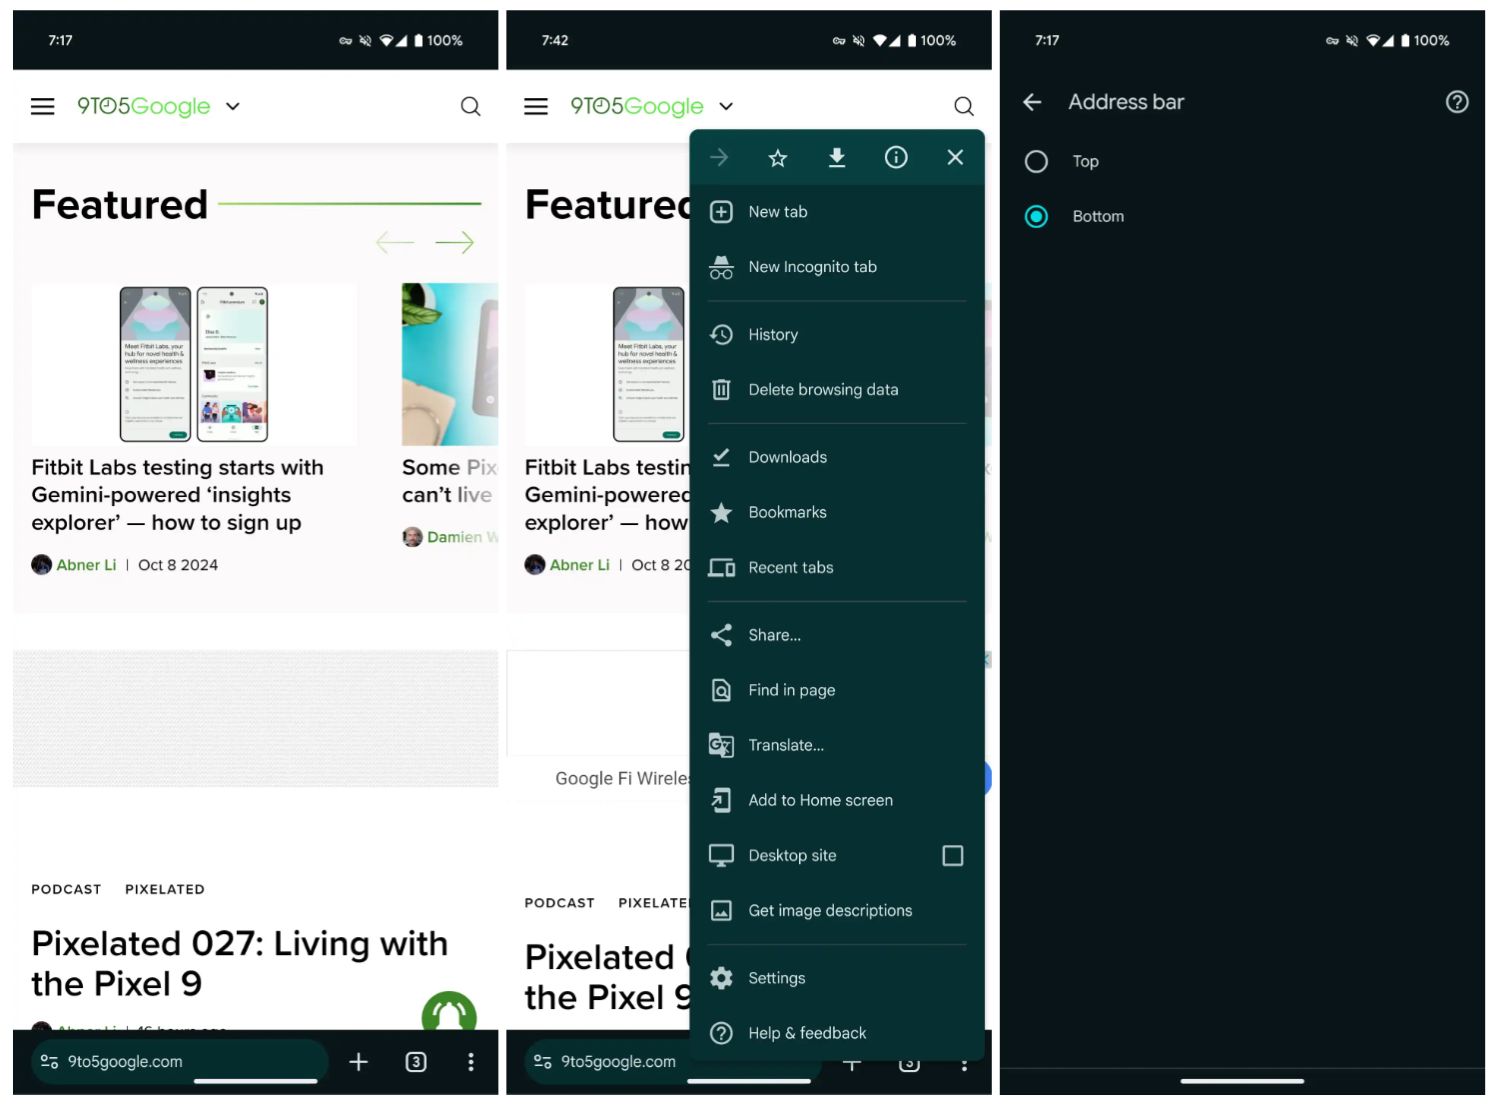Enable Desktop site checkbox

952,856
